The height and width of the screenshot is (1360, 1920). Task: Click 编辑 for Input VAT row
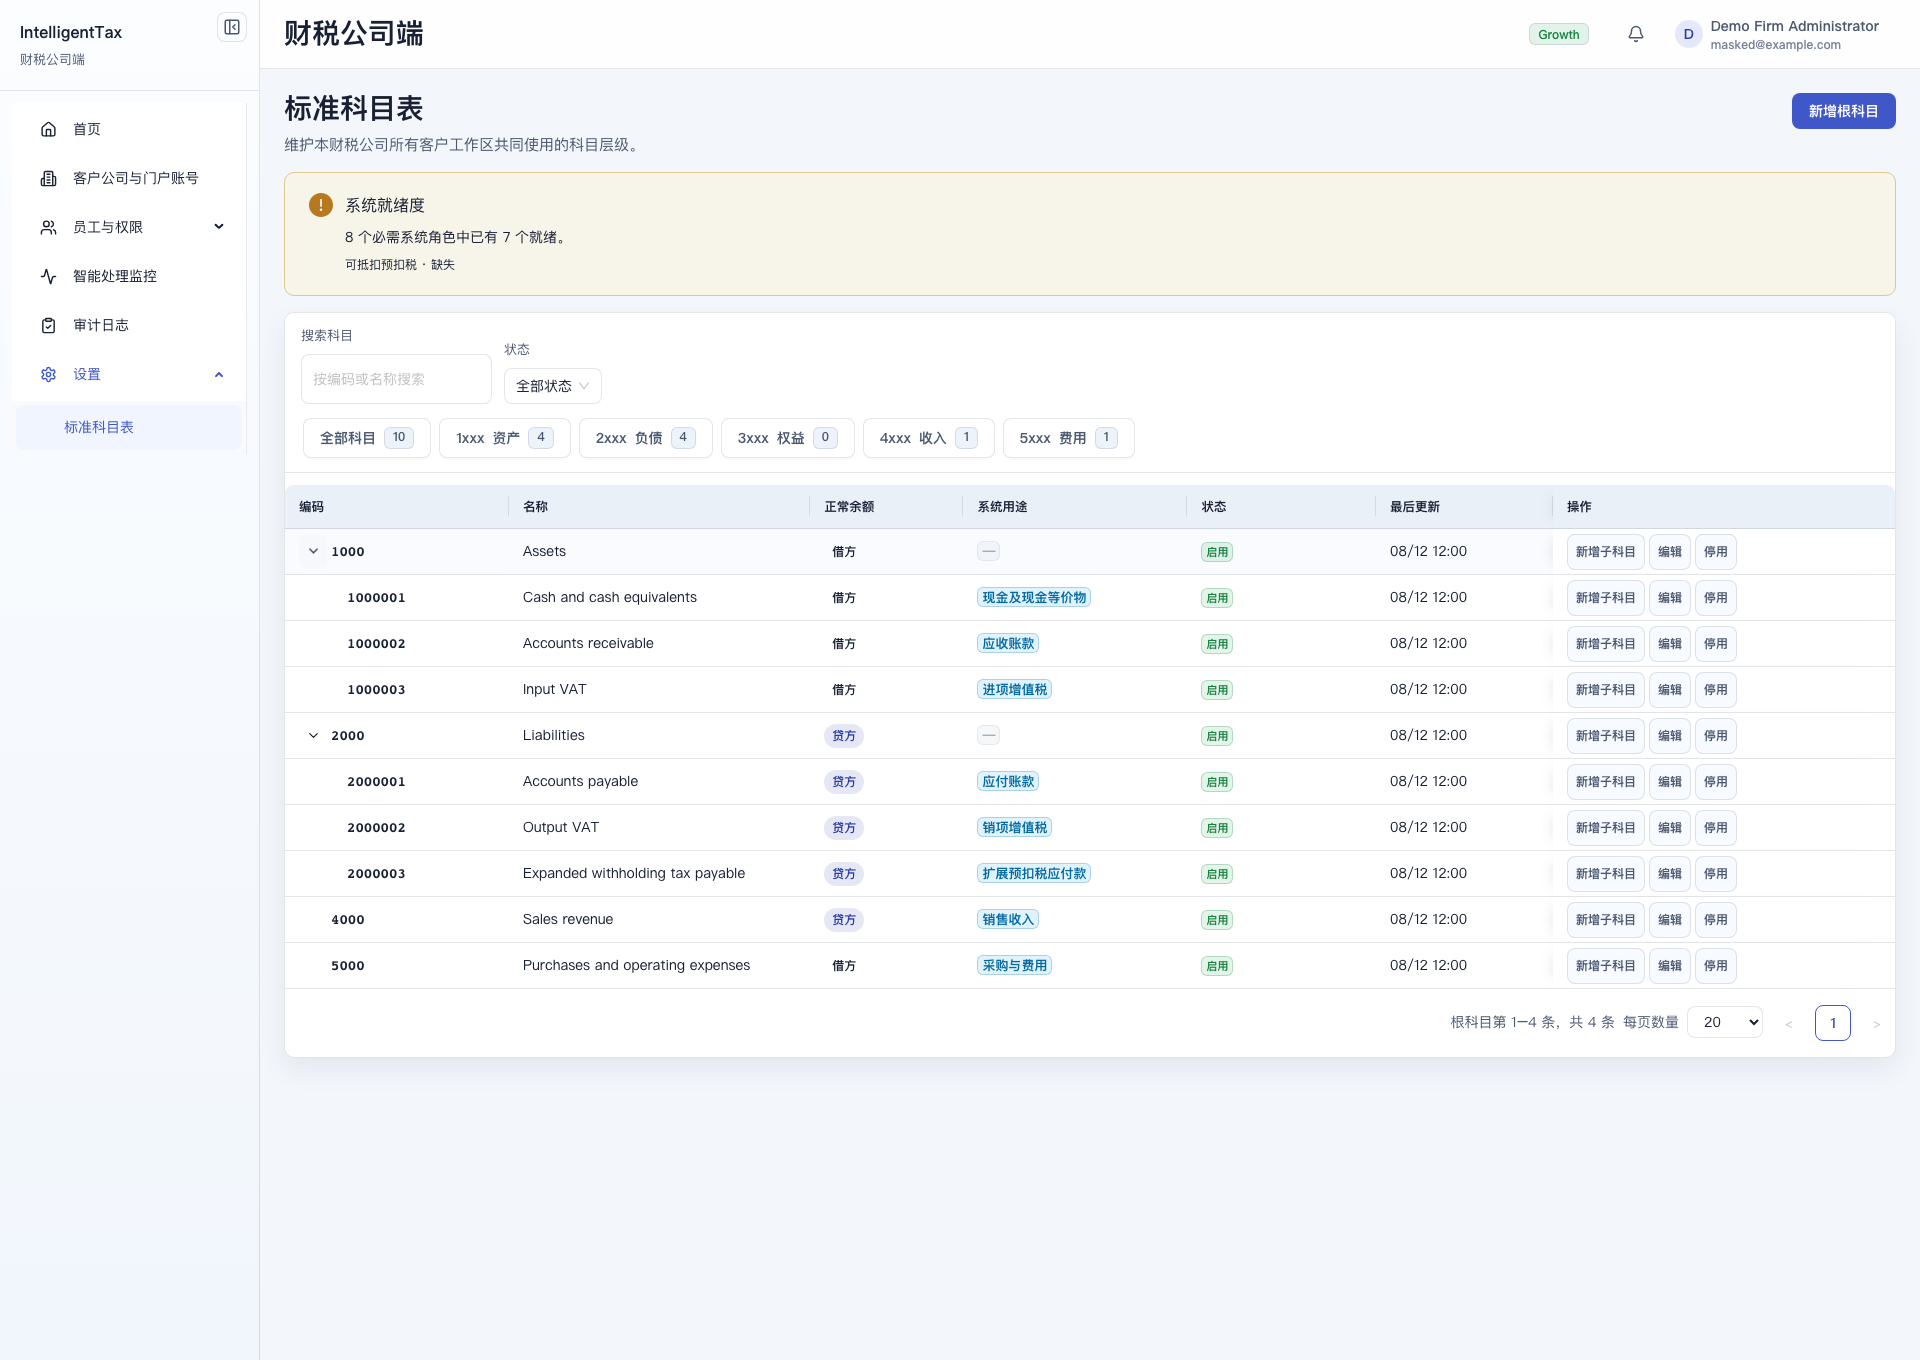tap(1669, 690)
